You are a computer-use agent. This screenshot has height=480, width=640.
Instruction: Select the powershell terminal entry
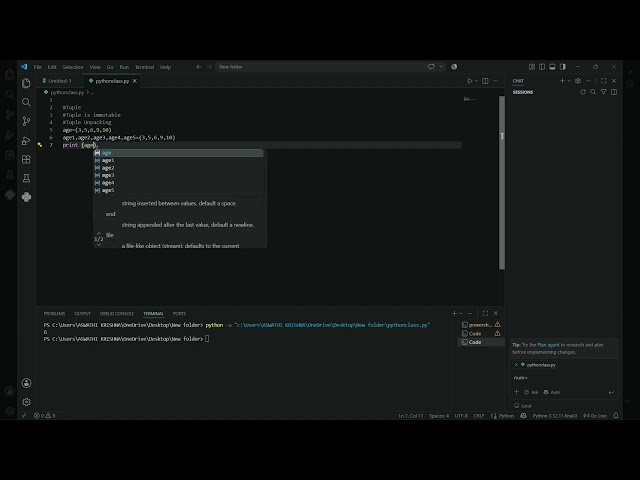click(x=480, y=324)
